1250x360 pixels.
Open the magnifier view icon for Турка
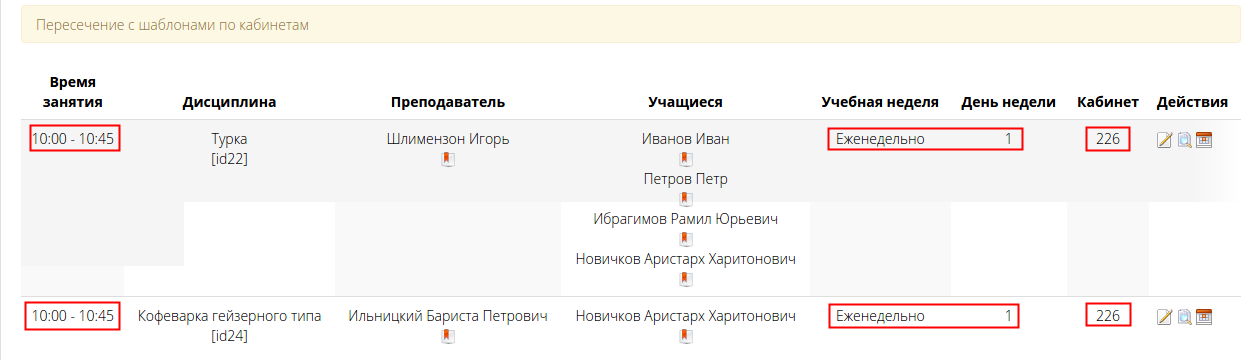[1184, 140]
